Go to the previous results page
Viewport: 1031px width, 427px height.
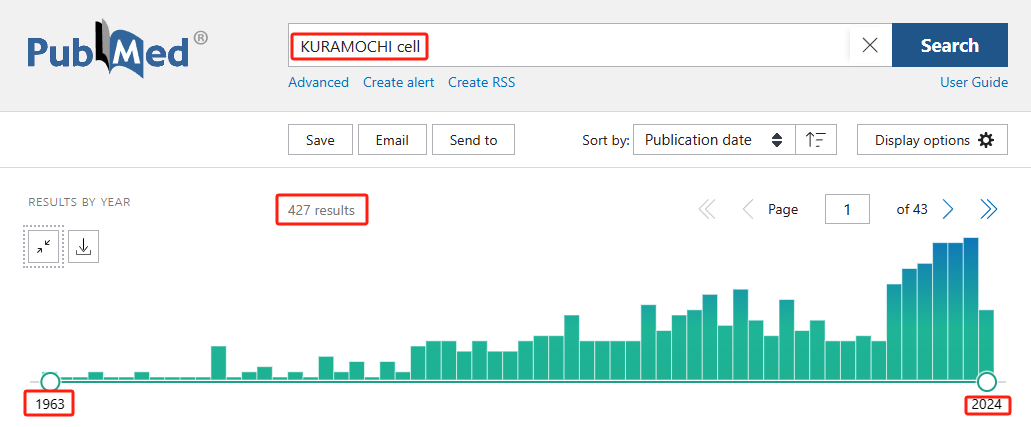(747, 209)
